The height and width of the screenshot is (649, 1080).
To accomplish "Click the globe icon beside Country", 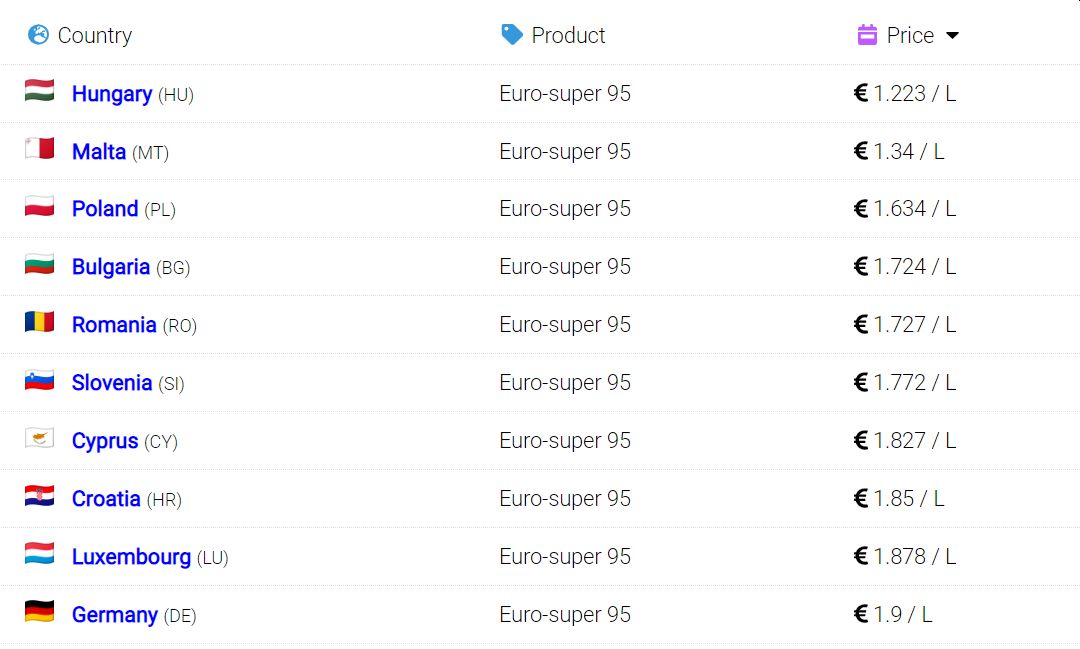I will (x=39, y=34).
